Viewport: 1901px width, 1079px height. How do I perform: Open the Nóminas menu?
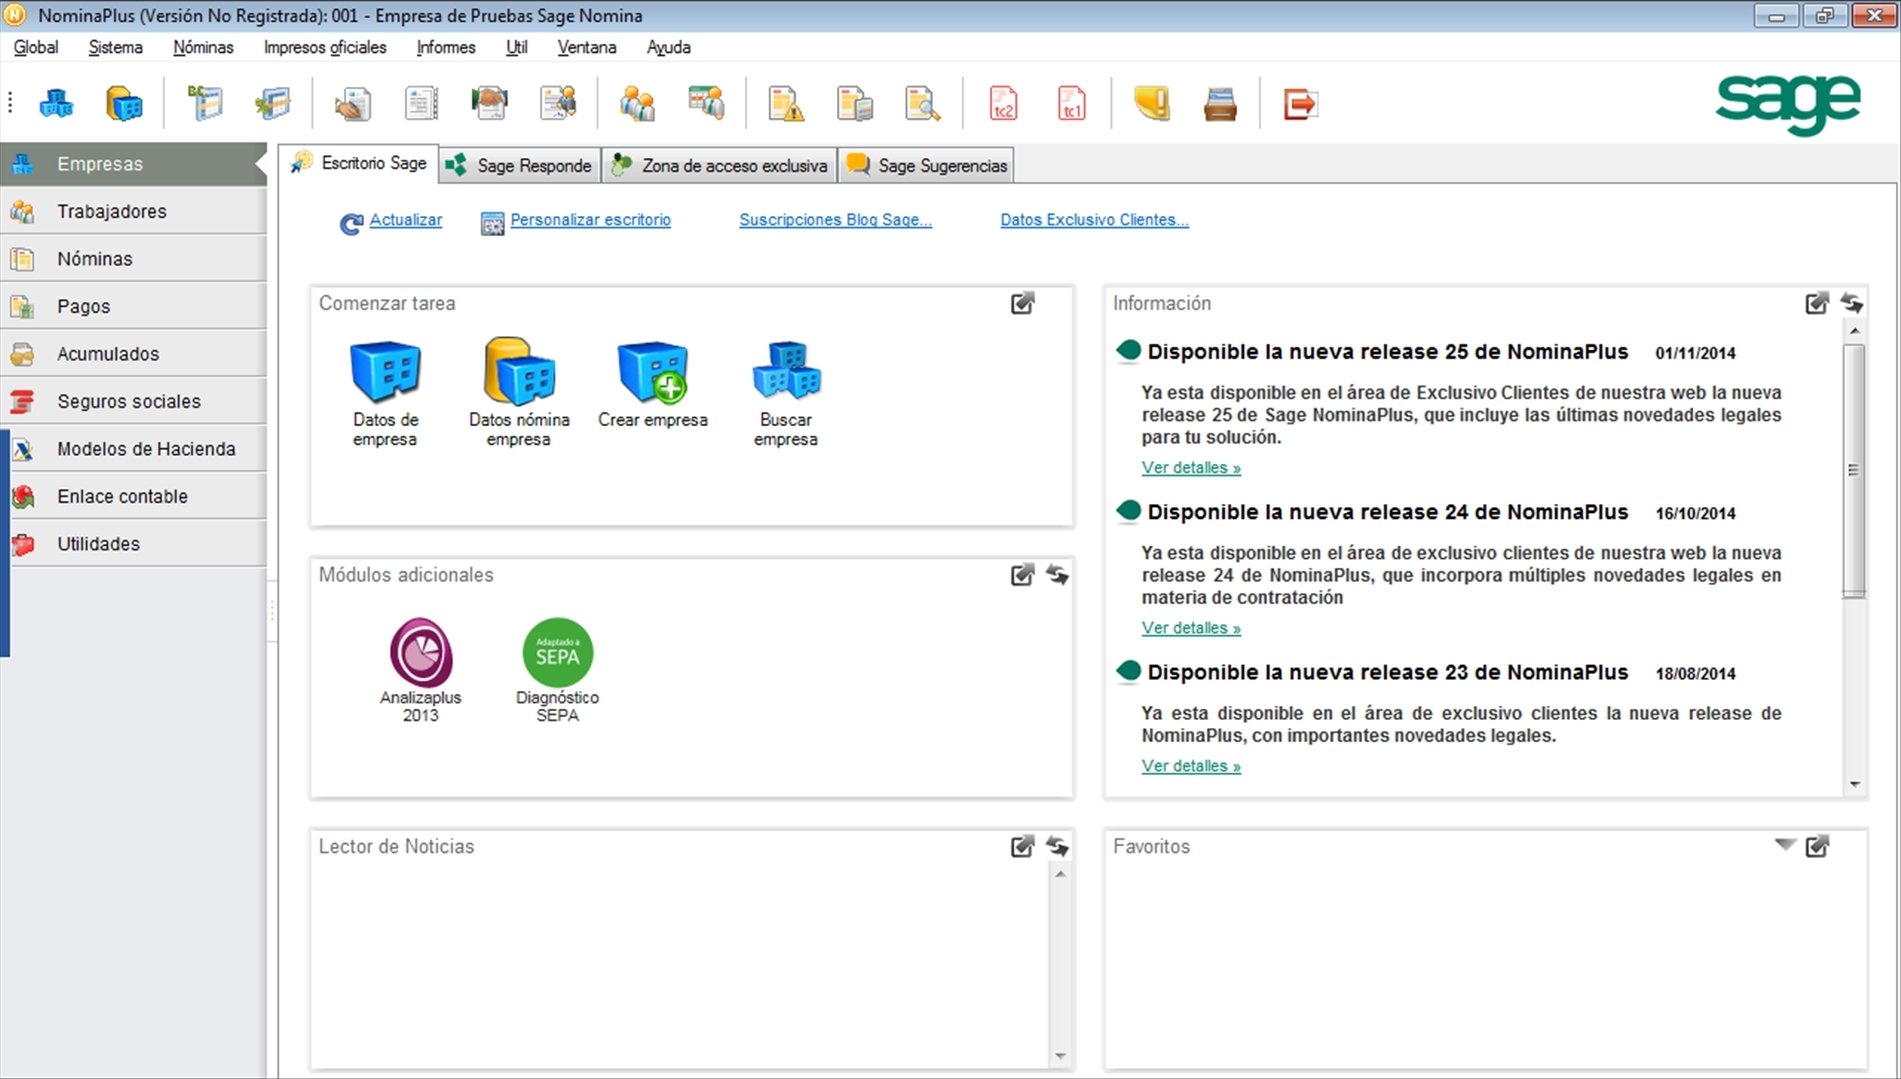pos(203,47)
